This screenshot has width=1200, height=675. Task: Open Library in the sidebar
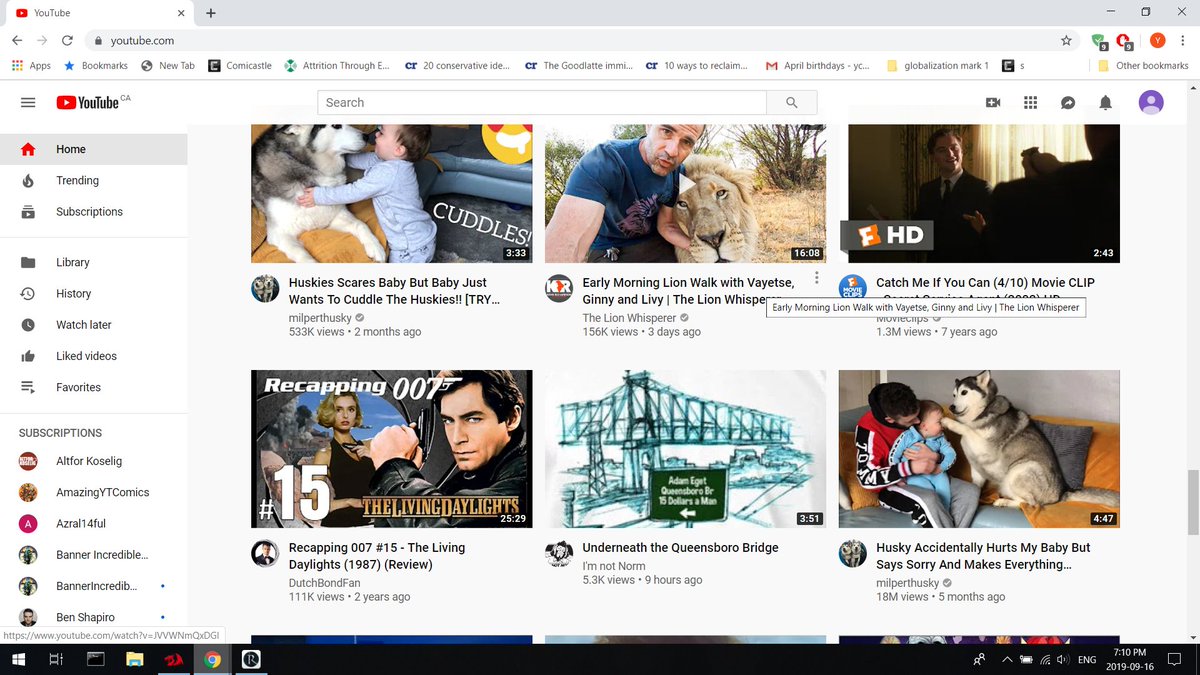93,262
